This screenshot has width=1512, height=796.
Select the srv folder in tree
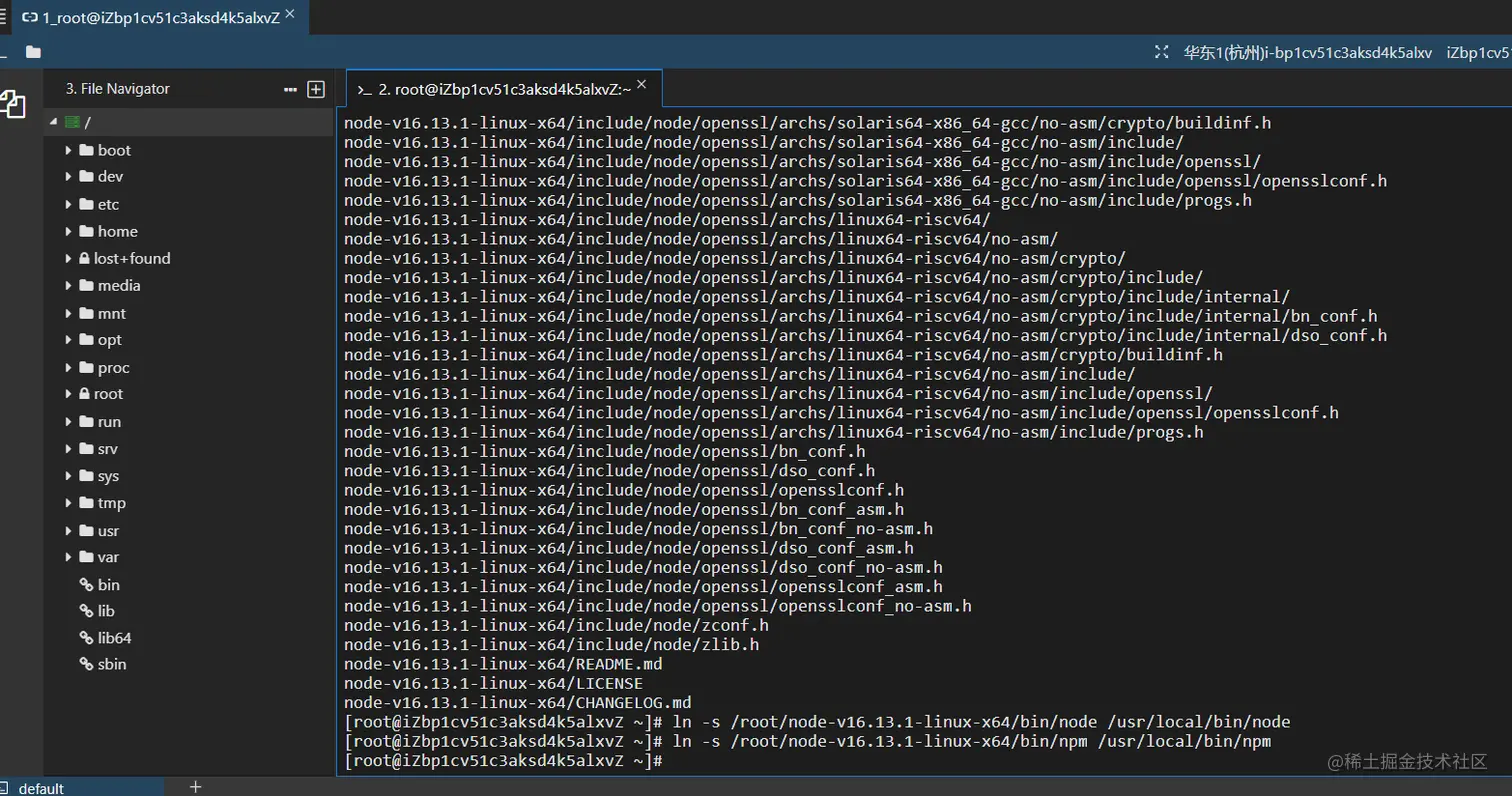click(108, 449)
